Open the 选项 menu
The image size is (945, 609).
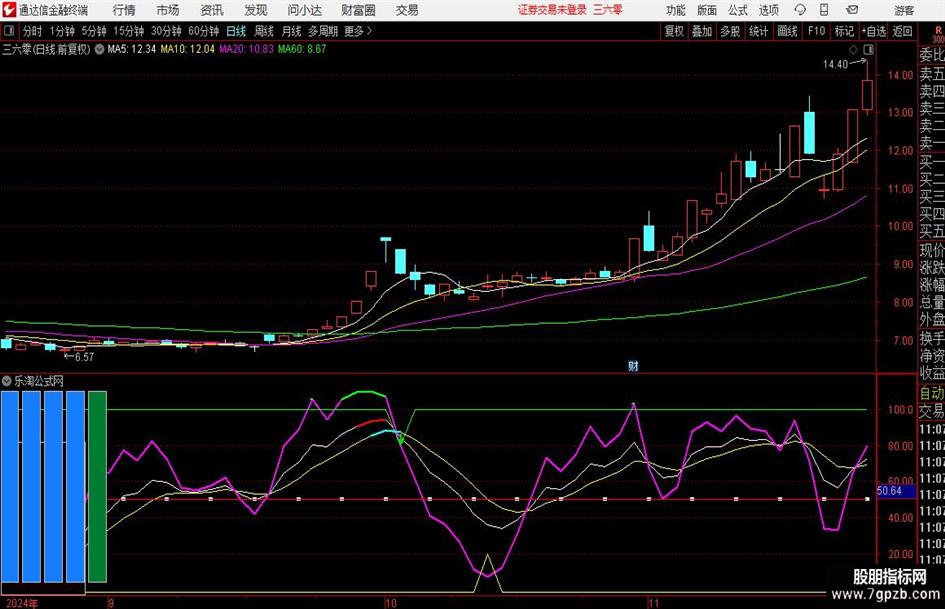click(768, 10)
